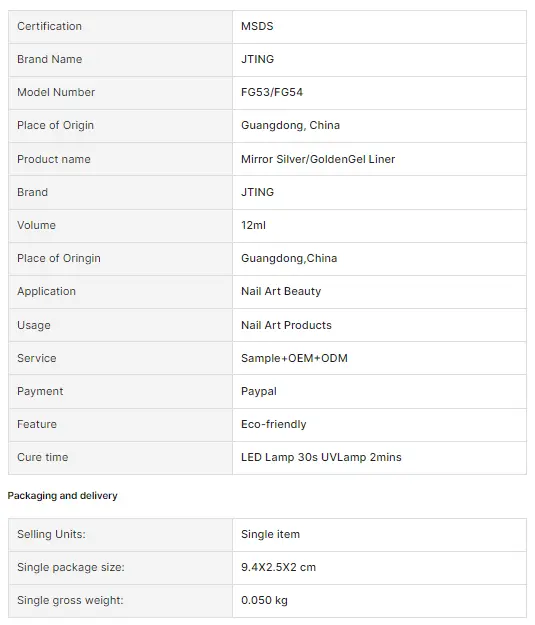The height and width of the screenshot is (625, 535).
Task: Select the Eco-friendly feature value
Action: click(x=273, y=425)
